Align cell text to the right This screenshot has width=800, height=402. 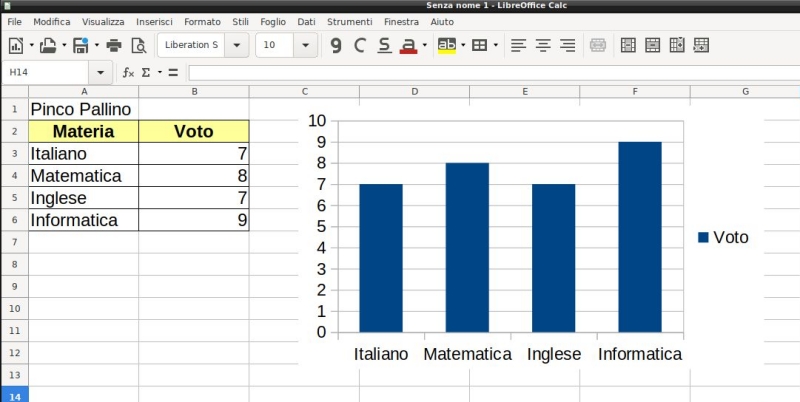567,45
